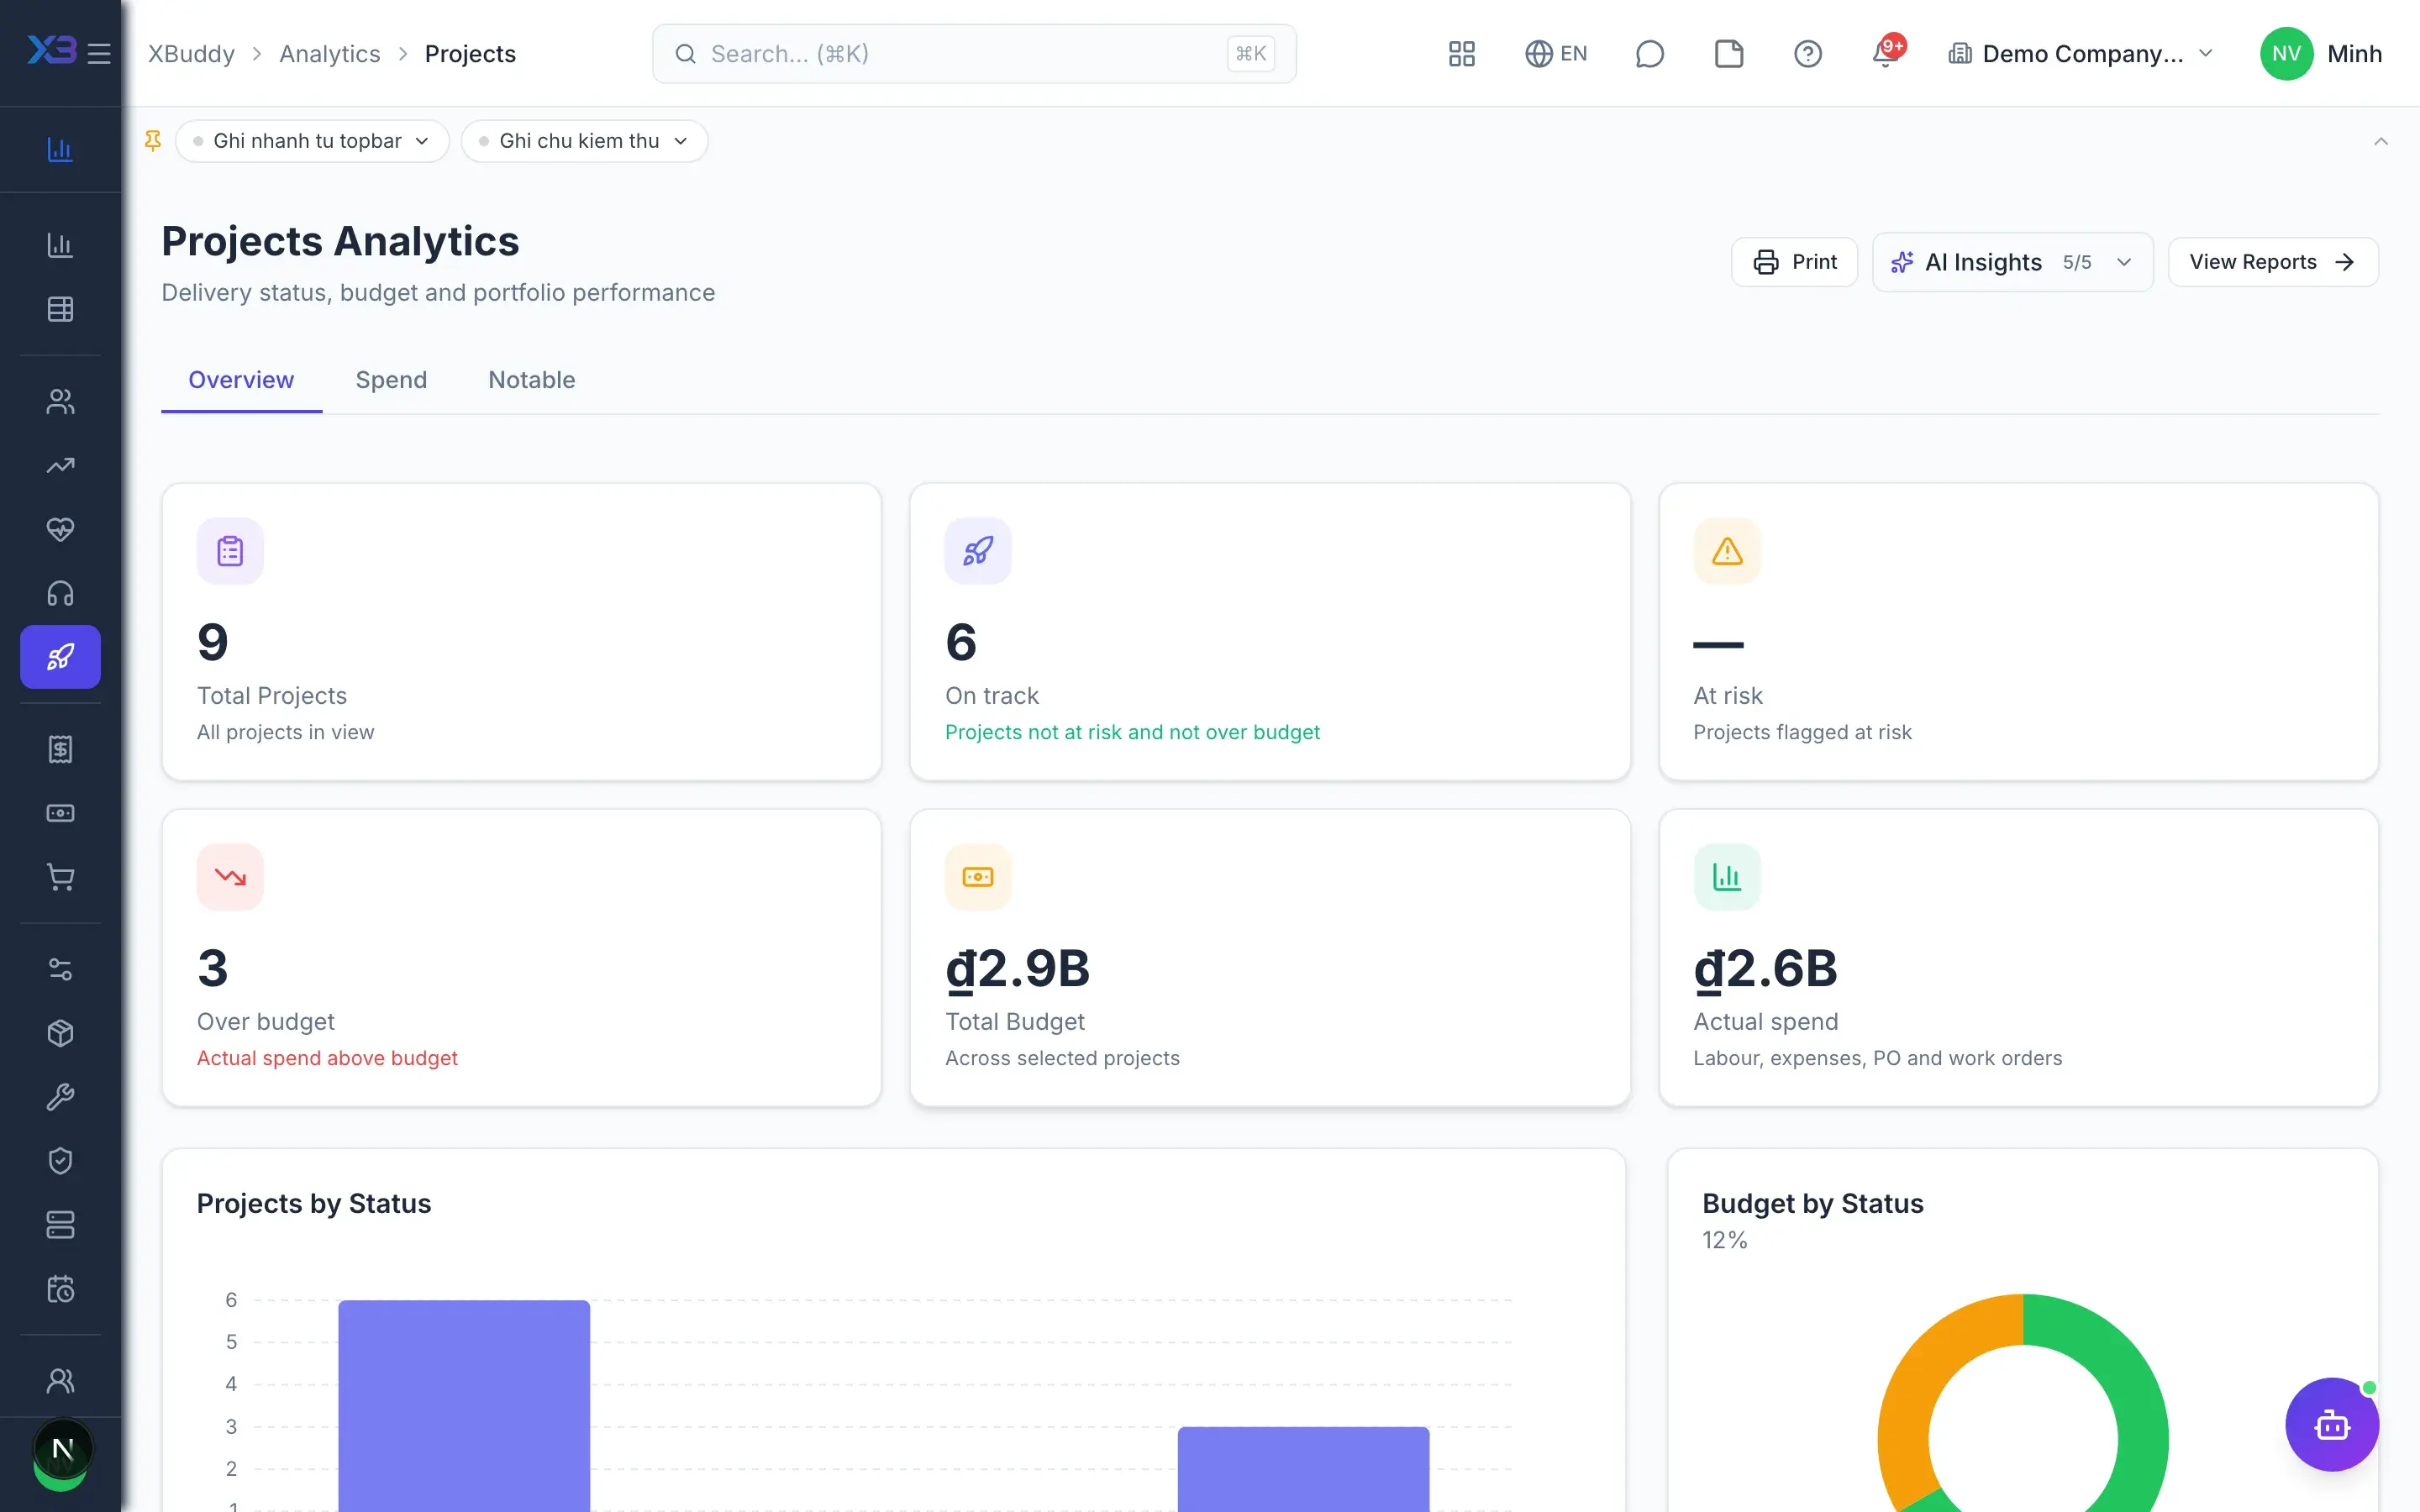Open the people contacts sidebar icon

click(x=60, y=401)
